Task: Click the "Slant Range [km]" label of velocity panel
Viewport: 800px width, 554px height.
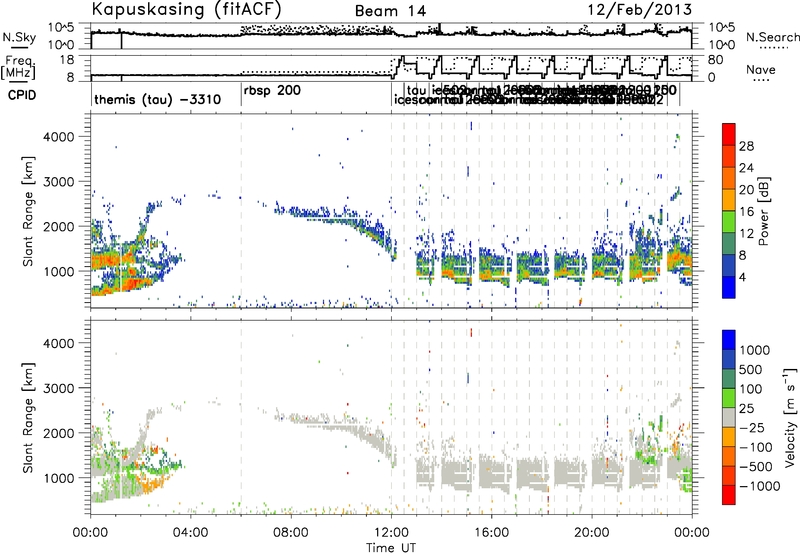Action: (x=28, y=417)
